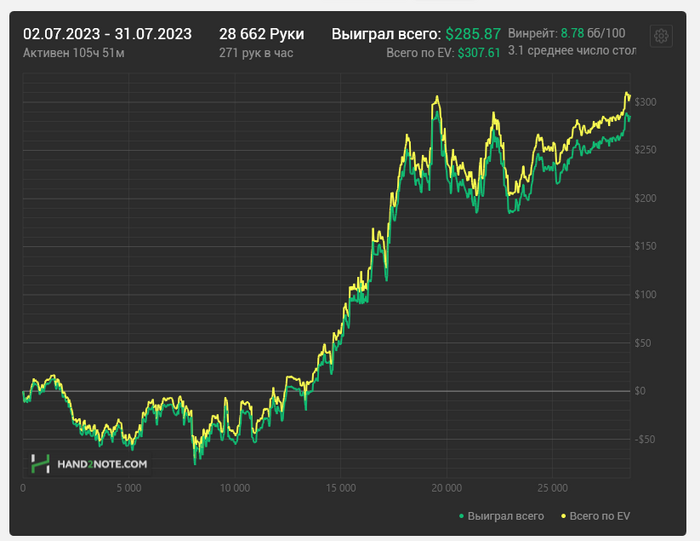Click the 10 000 x-axis label
Viewport: 700px width, 541px height.
[x=235, y=488]
